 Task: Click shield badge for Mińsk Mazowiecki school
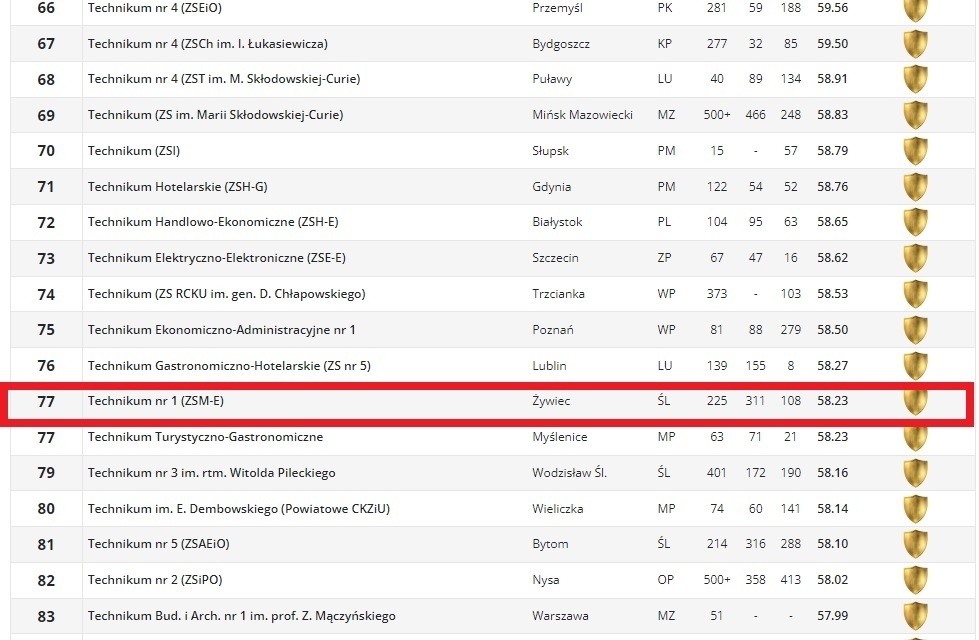tap(915, 115)
